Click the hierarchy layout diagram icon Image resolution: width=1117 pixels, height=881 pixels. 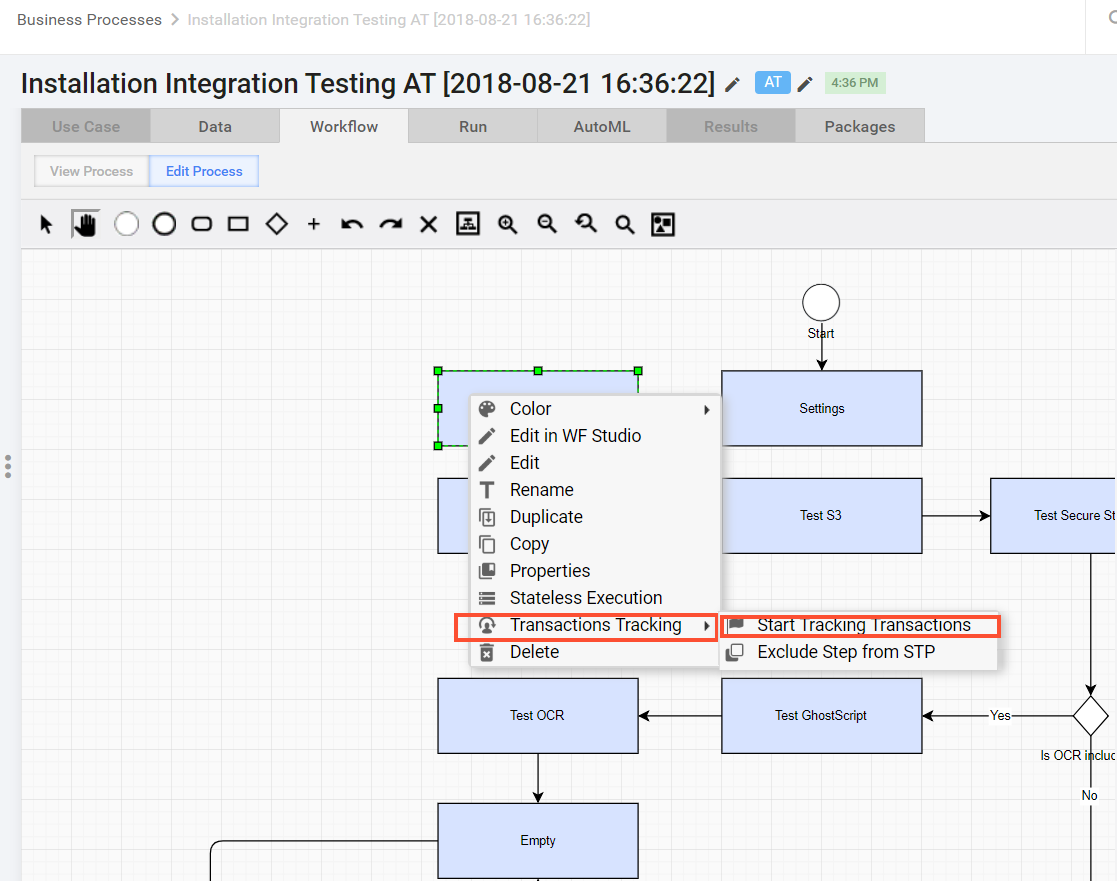[x=467, y=224]
